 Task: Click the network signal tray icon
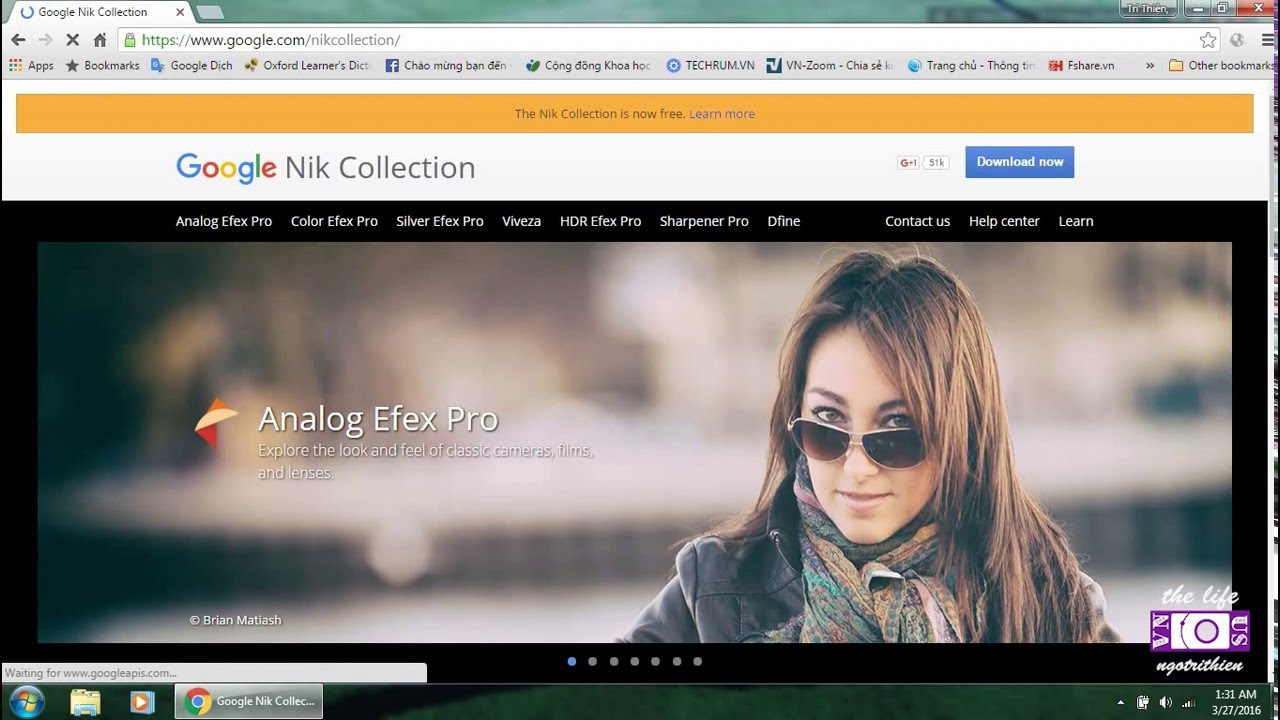click(x=1187, y=702)
